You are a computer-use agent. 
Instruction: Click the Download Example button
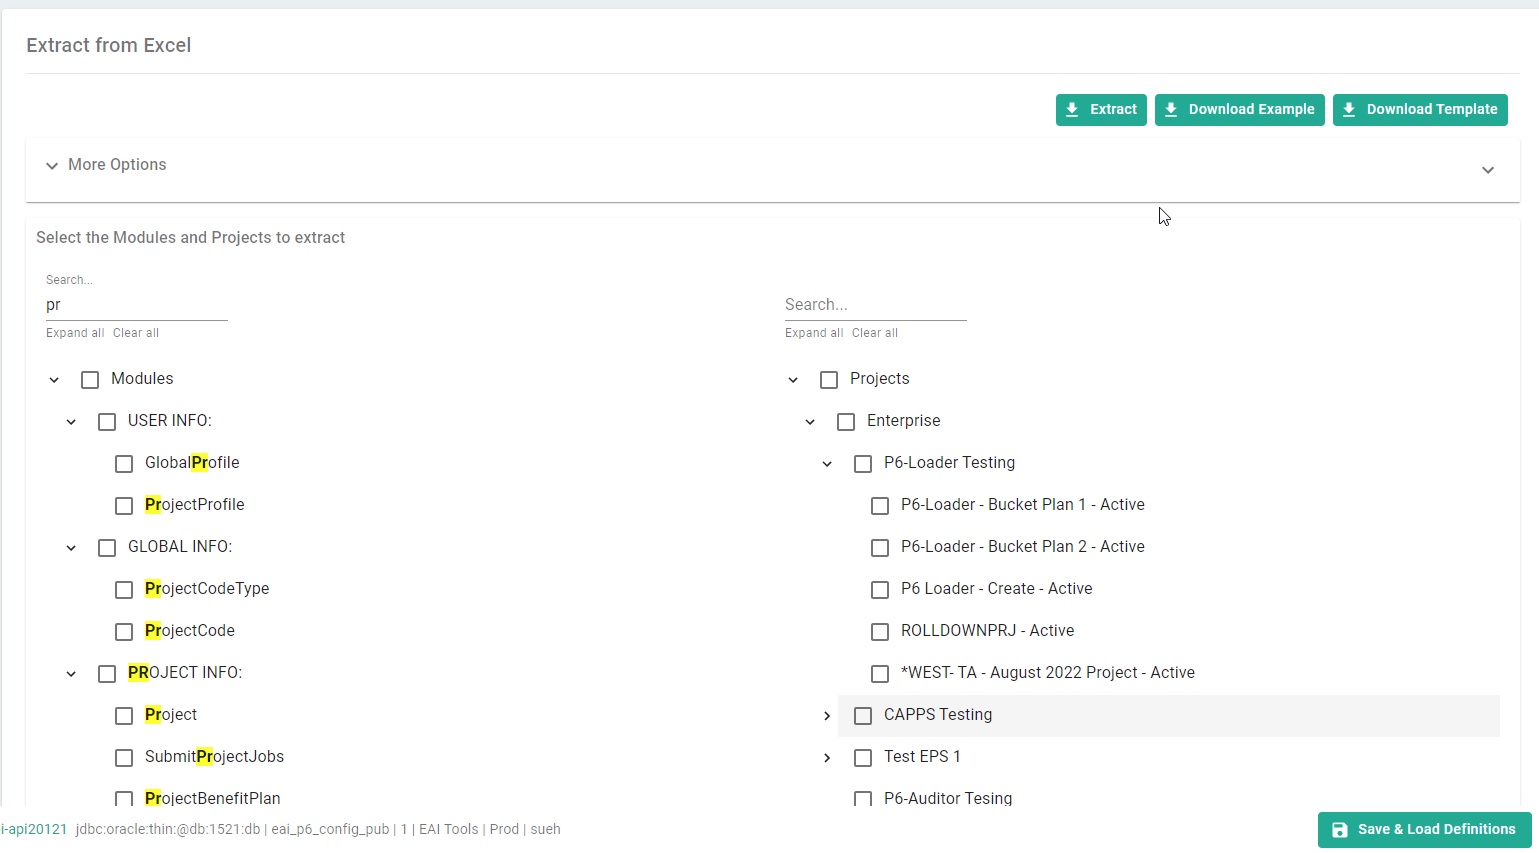tap(1239, 110)
